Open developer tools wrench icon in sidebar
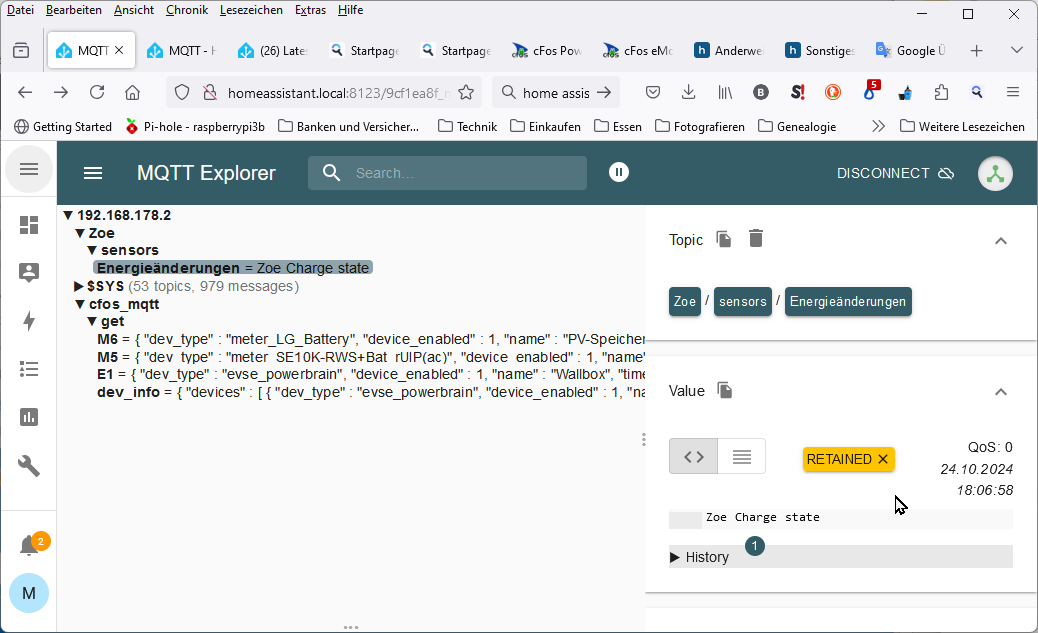The width and height of the screenshot is (1038, 633). (29, 465)
